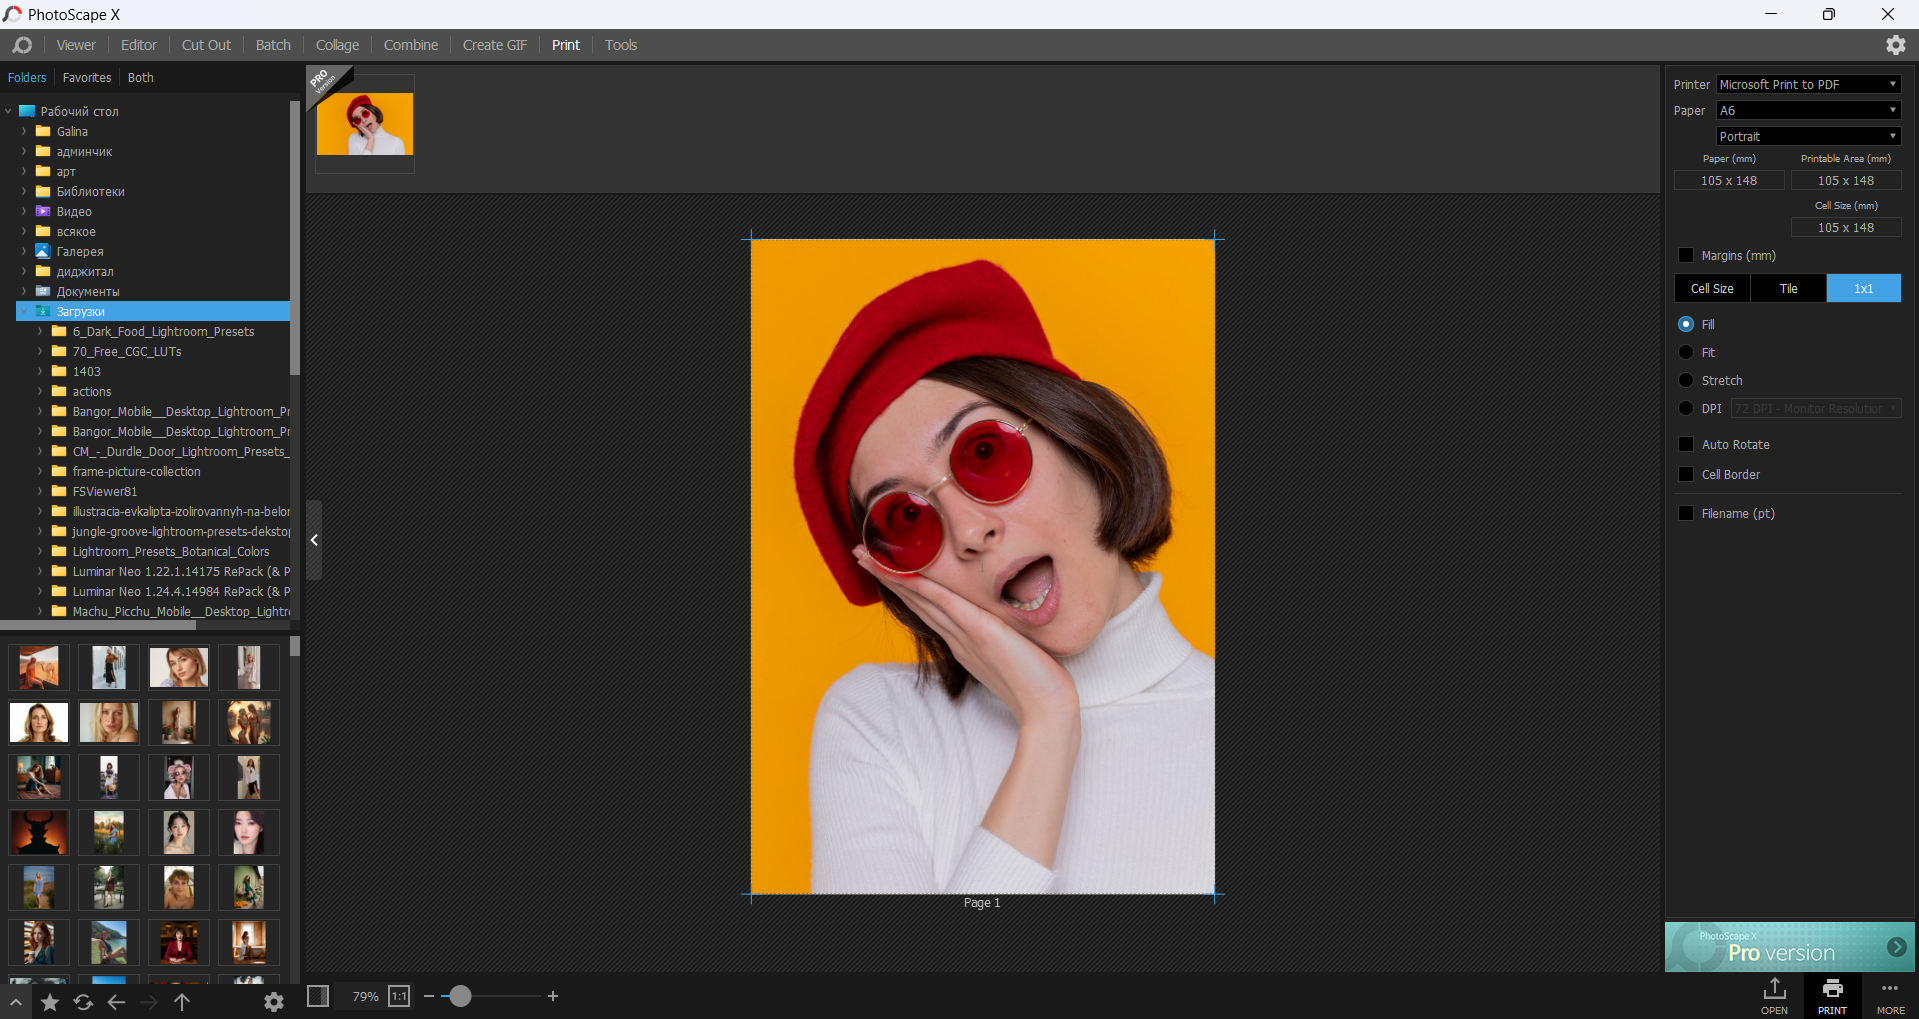1919x1019 pixels.
Task: Refresh the folder using the refresh icon
Action: [83, 1002]
